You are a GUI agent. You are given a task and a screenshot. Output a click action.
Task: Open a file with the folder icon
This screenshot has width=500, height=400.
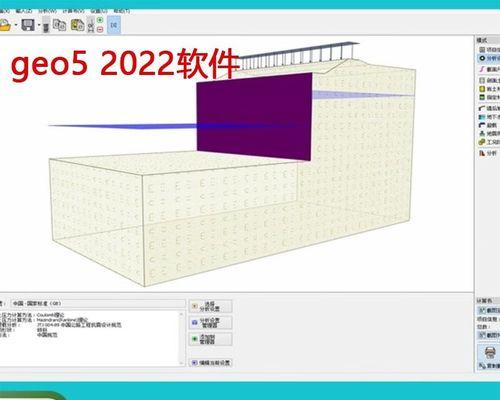pos(5,25)
